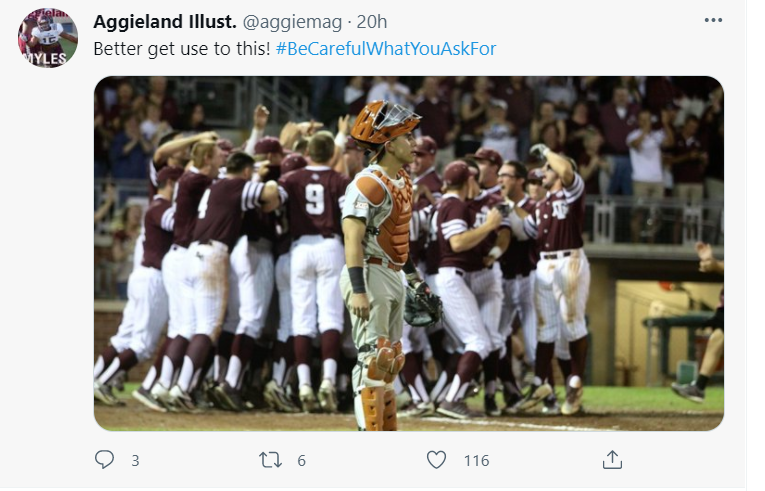Open the share tweet upload icon
Viewport: 765px width, 491px height.
tap(612, 460)
